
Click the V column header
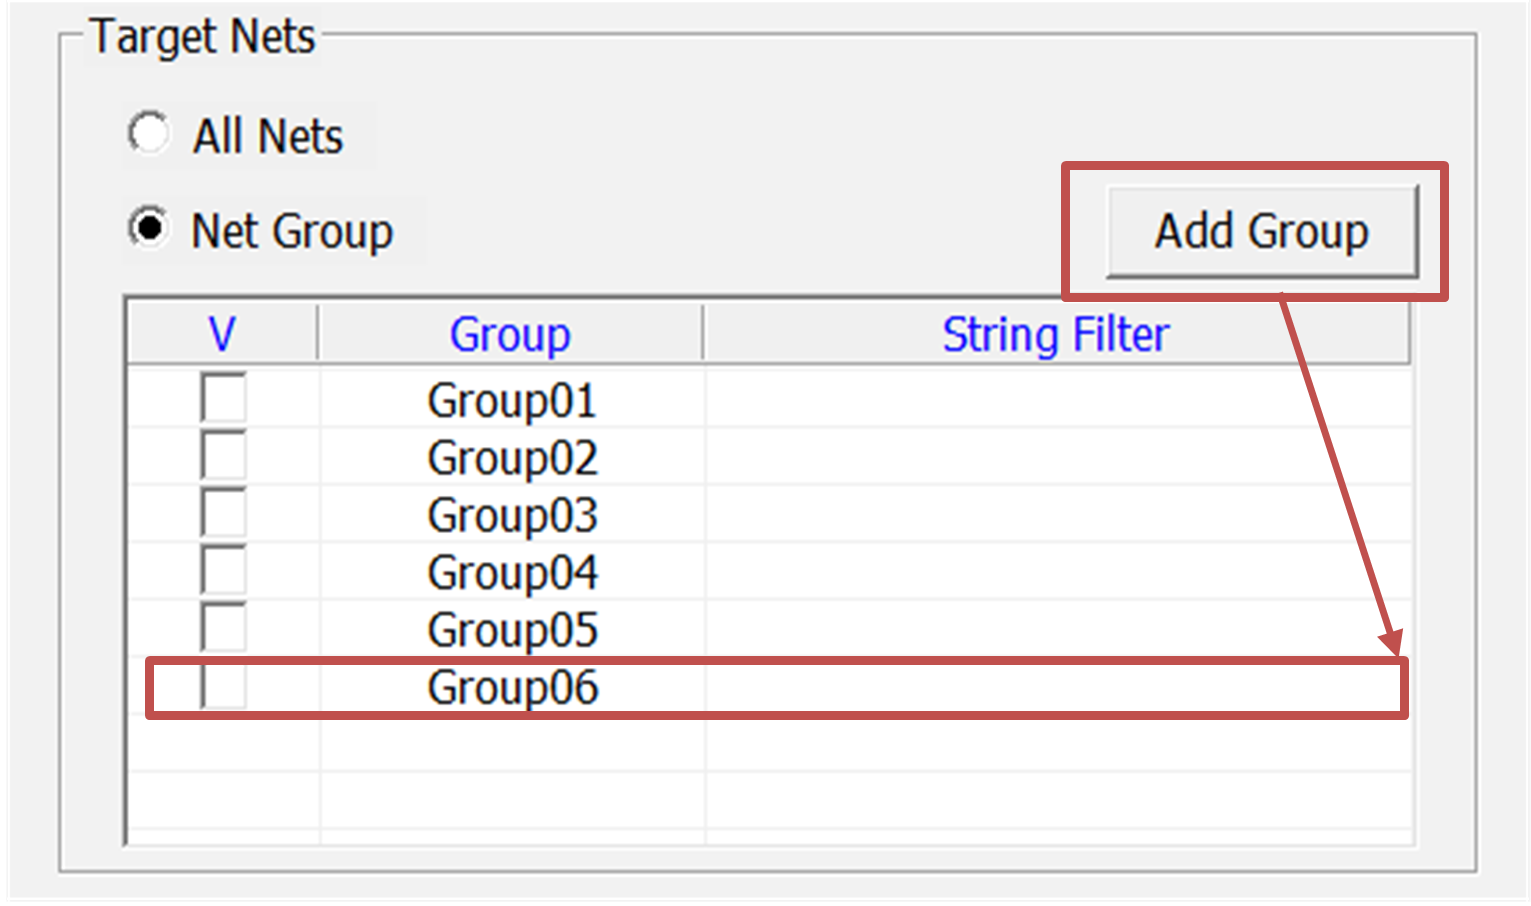222,334
